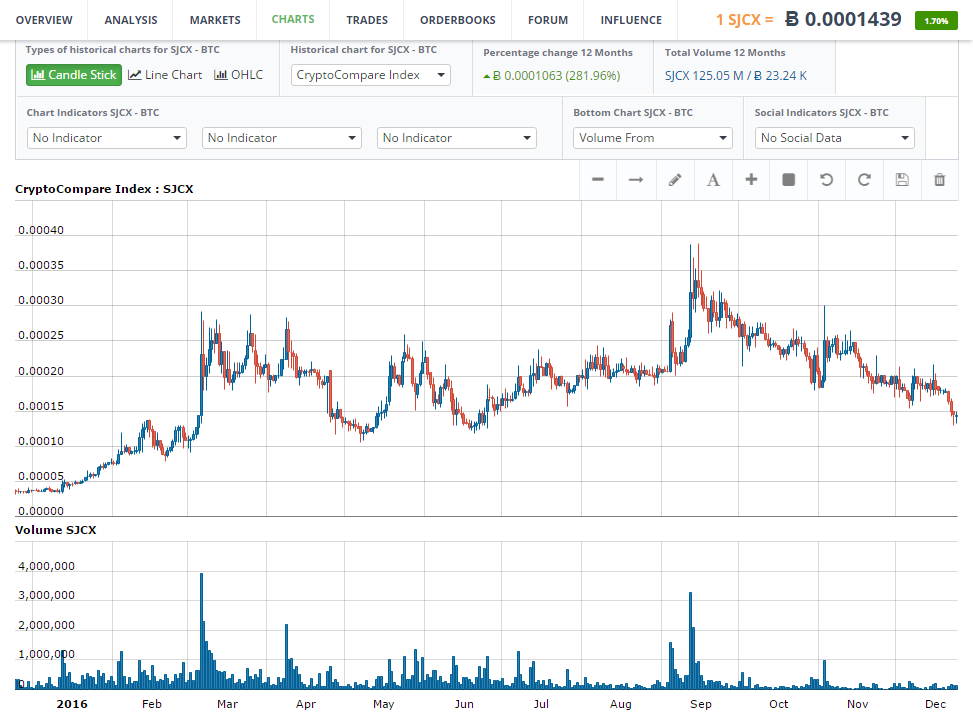Open the CryptoCompare Index dropdown
Viewport: 973px width, 724px height.
coord(371,75)
